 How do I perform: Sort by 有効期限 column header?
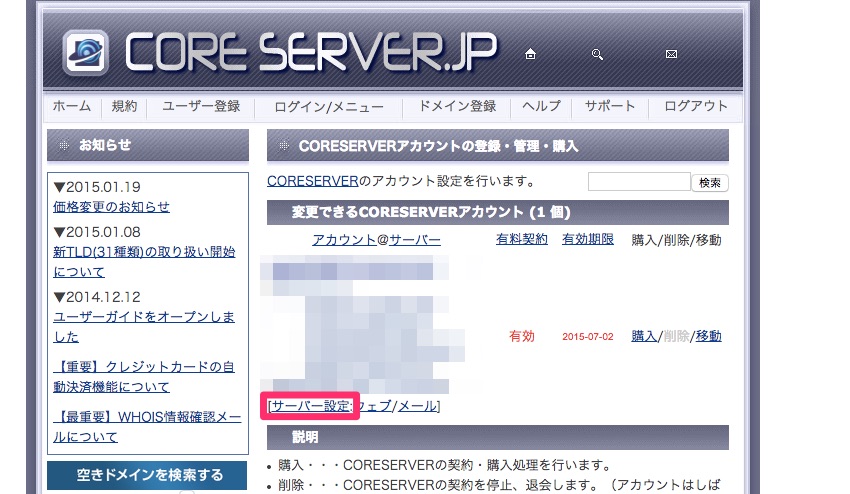click(588, 239)
